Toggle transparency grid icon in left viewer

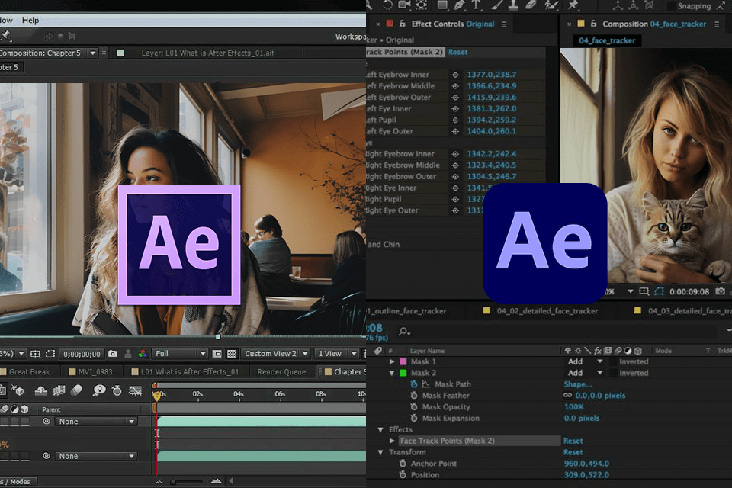tap(232, 354)
